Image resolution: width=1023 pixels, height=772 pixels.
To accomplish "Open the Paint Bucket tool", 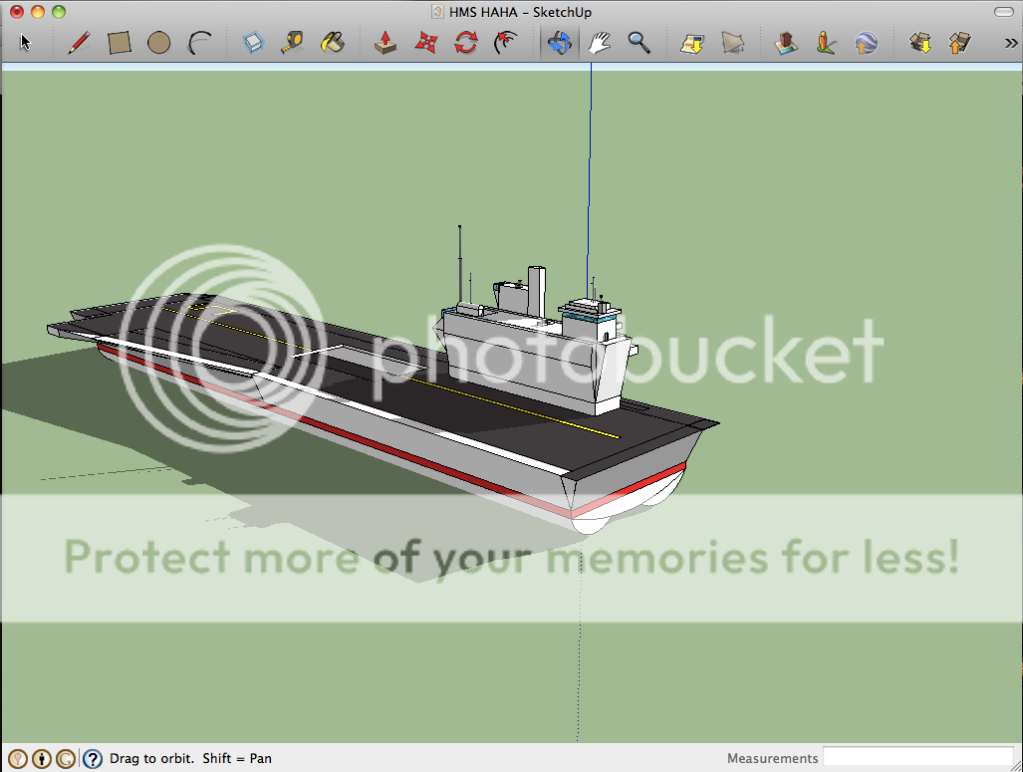I will click(x=332, y=42).
